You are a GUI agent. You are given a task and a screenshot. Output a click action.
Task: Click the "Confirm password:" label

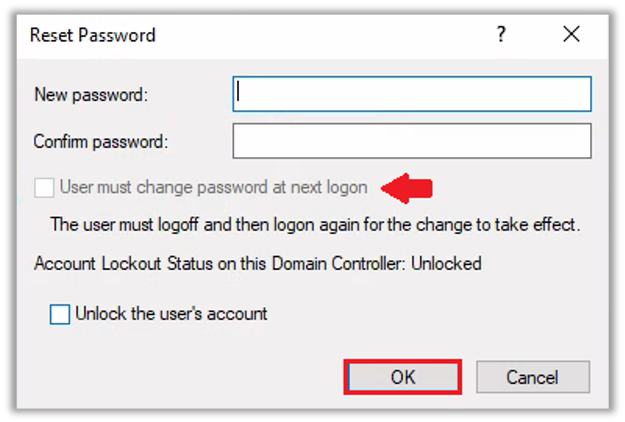101,142
